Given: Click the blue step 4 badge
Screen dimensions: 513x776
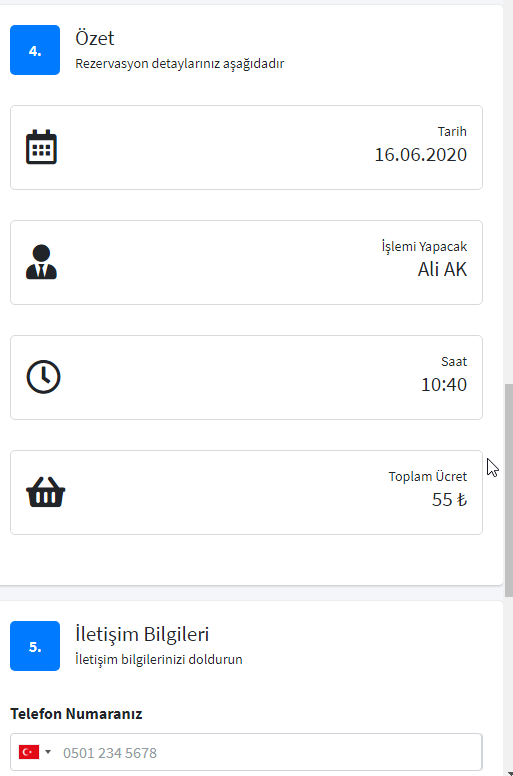Looking at the screenshot, I should [35, 50].
